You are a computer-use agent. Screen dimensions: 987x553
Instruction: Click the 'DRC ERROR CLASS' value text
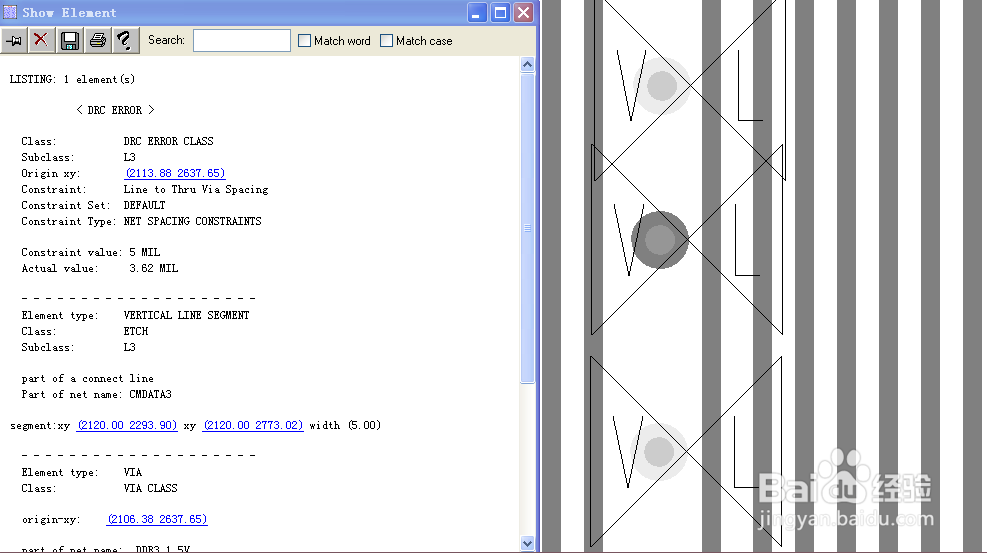pos(169,141)
